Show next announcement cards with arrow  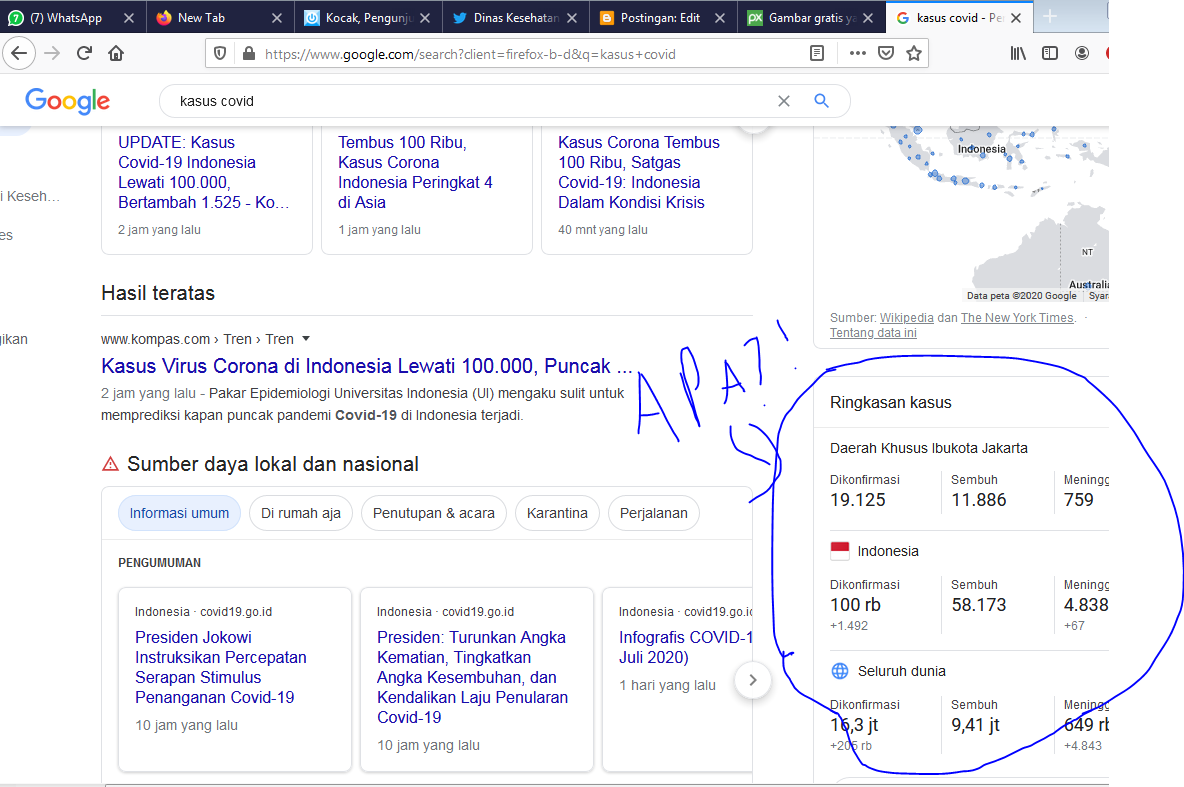click(x=752, y=680)
